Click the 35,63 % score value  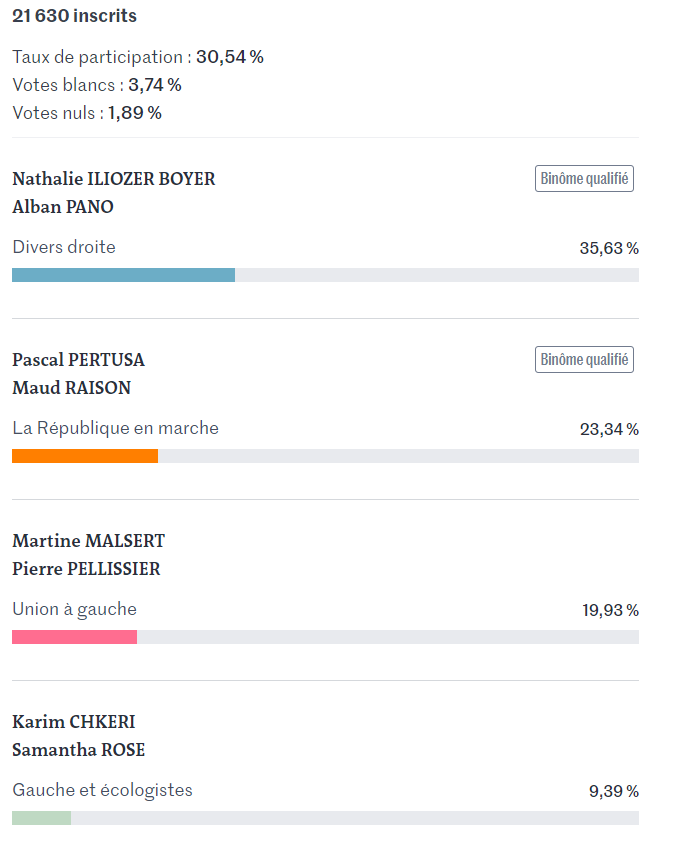(x=609, y=249)
